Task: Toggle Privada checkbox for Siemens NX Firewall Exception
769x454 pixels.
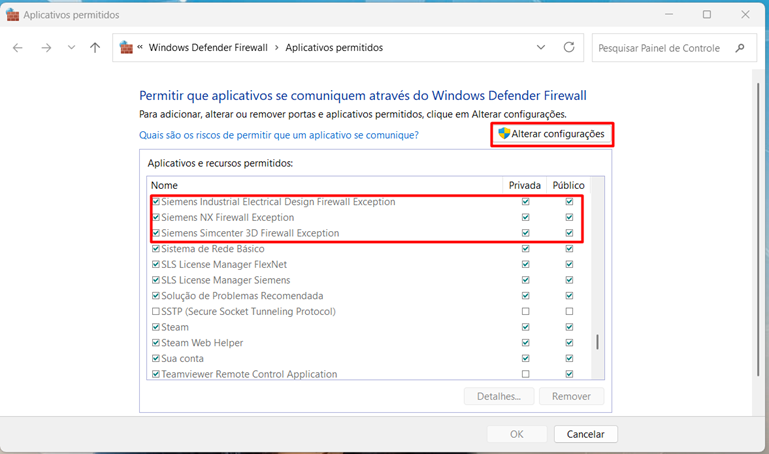Action: (x=526, y=217)
